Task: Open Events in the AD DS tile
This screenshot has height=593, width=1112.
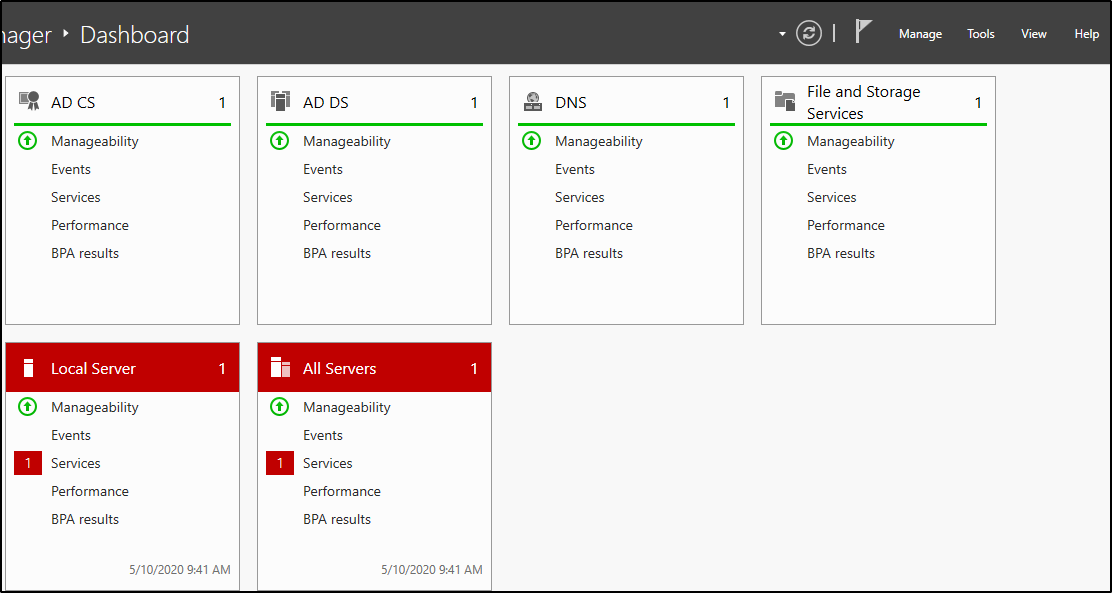Action: [323, 170]
